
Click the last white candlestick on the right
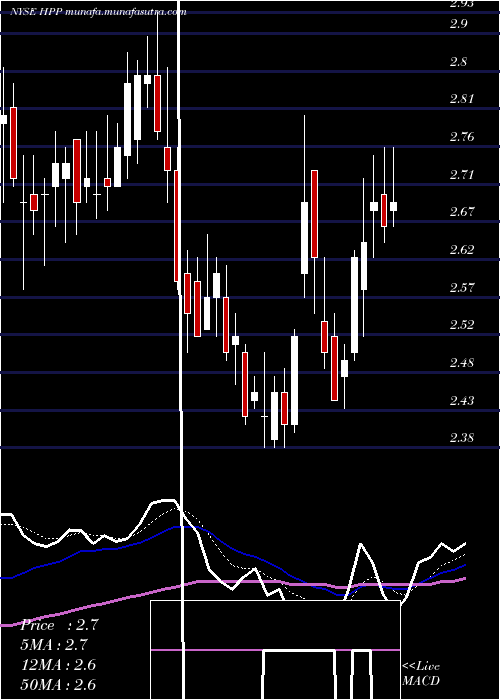point(393,206)
